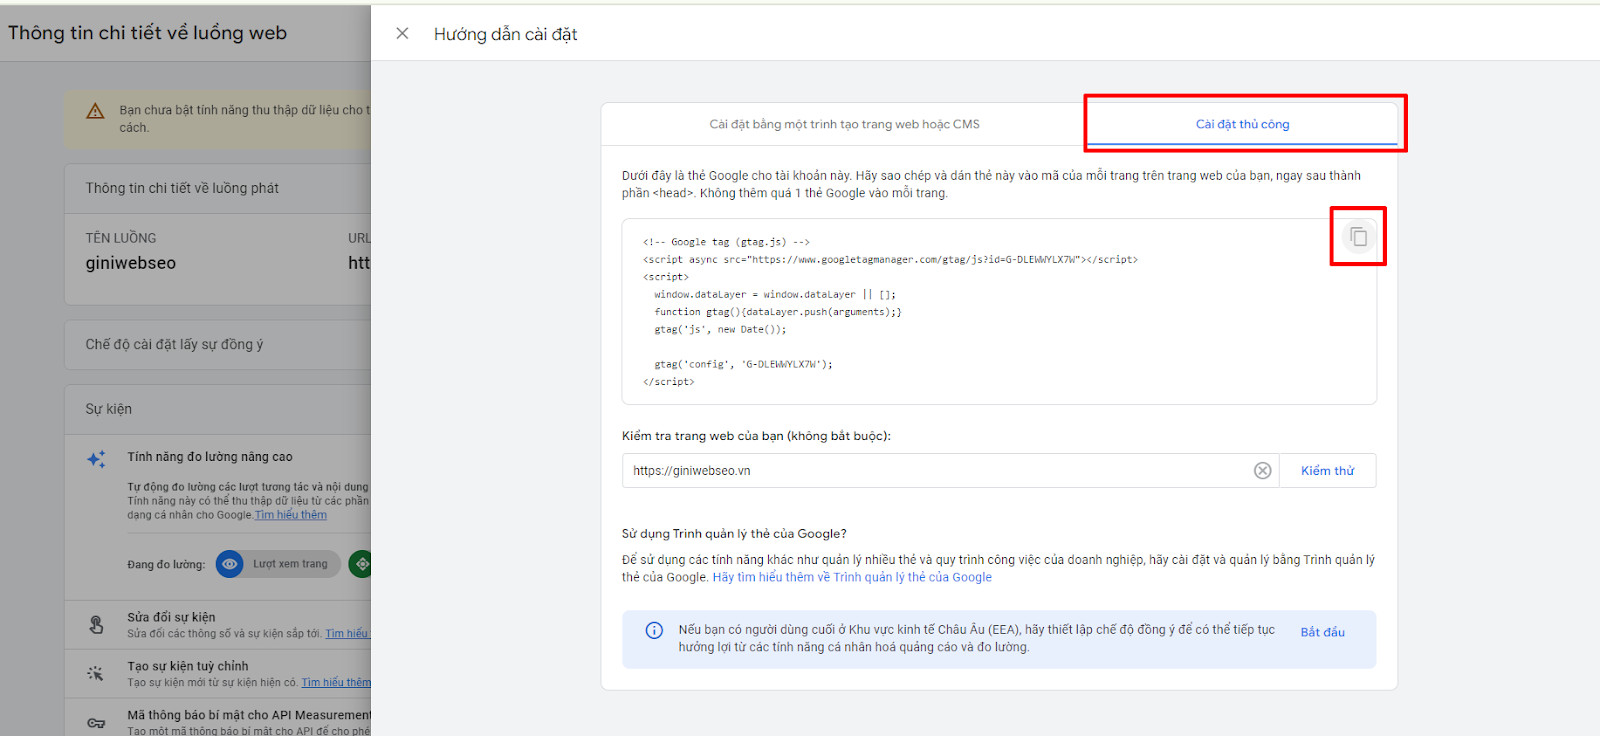1600x736 pixels.
Task: Click the TÊN LUỒNG column label
Action: coord(121,238)
